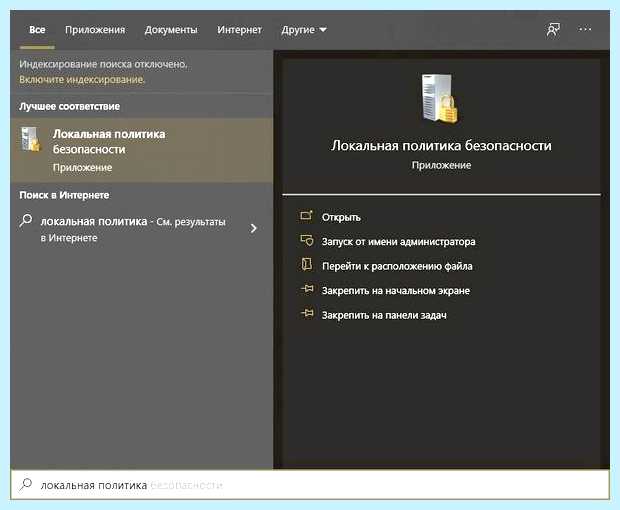Choose Закрепить на начальном экране
This screenshot has width=620, height=510.
point(396,291)
